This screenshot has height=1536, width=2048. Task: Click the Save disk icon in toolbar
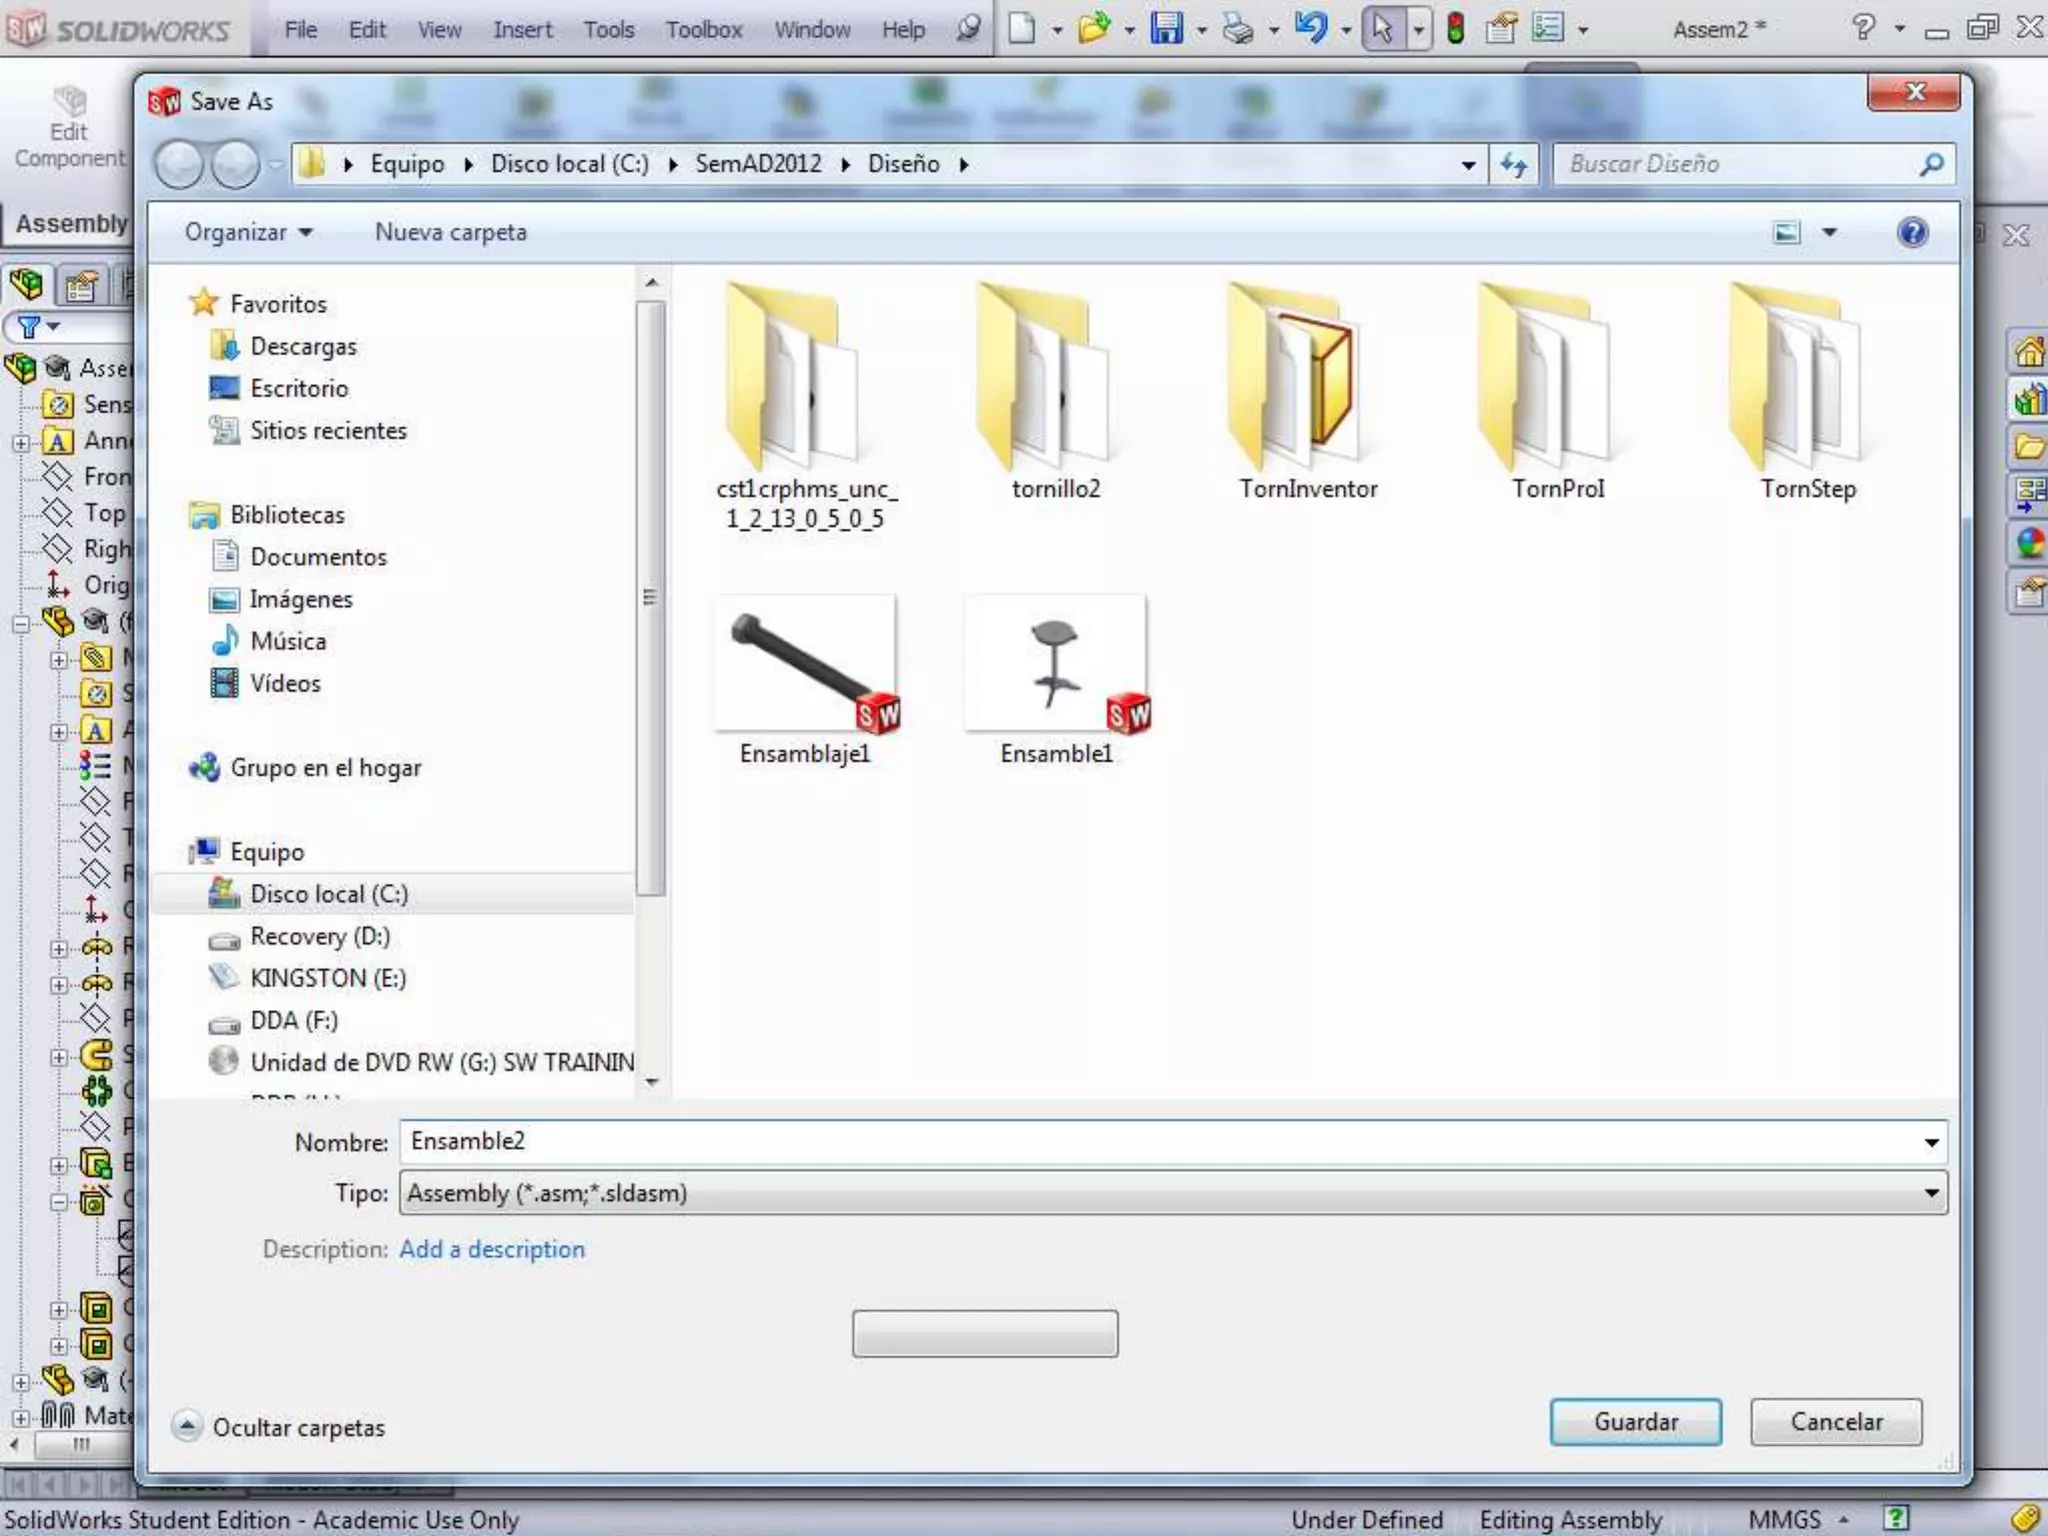[x=1166, y=28]
